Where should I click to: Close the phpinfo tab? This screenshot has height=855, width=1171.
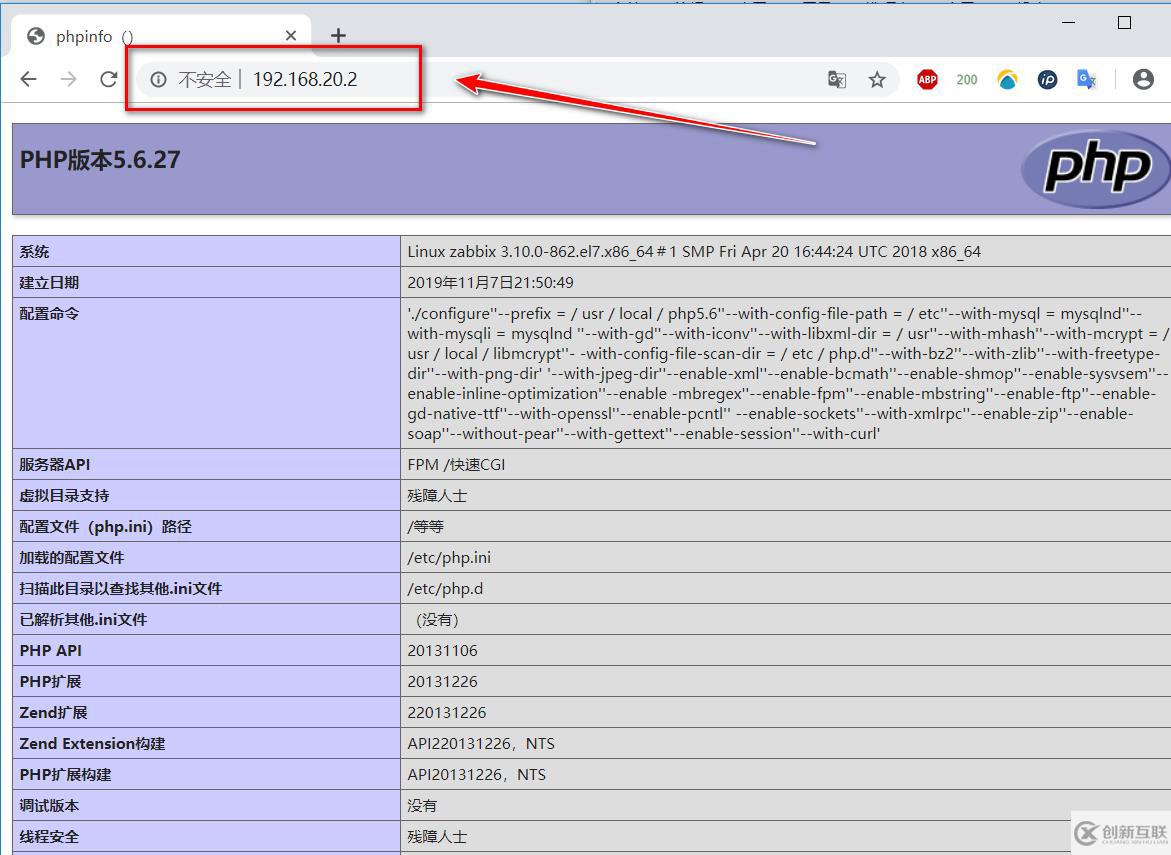pos(291,35)
